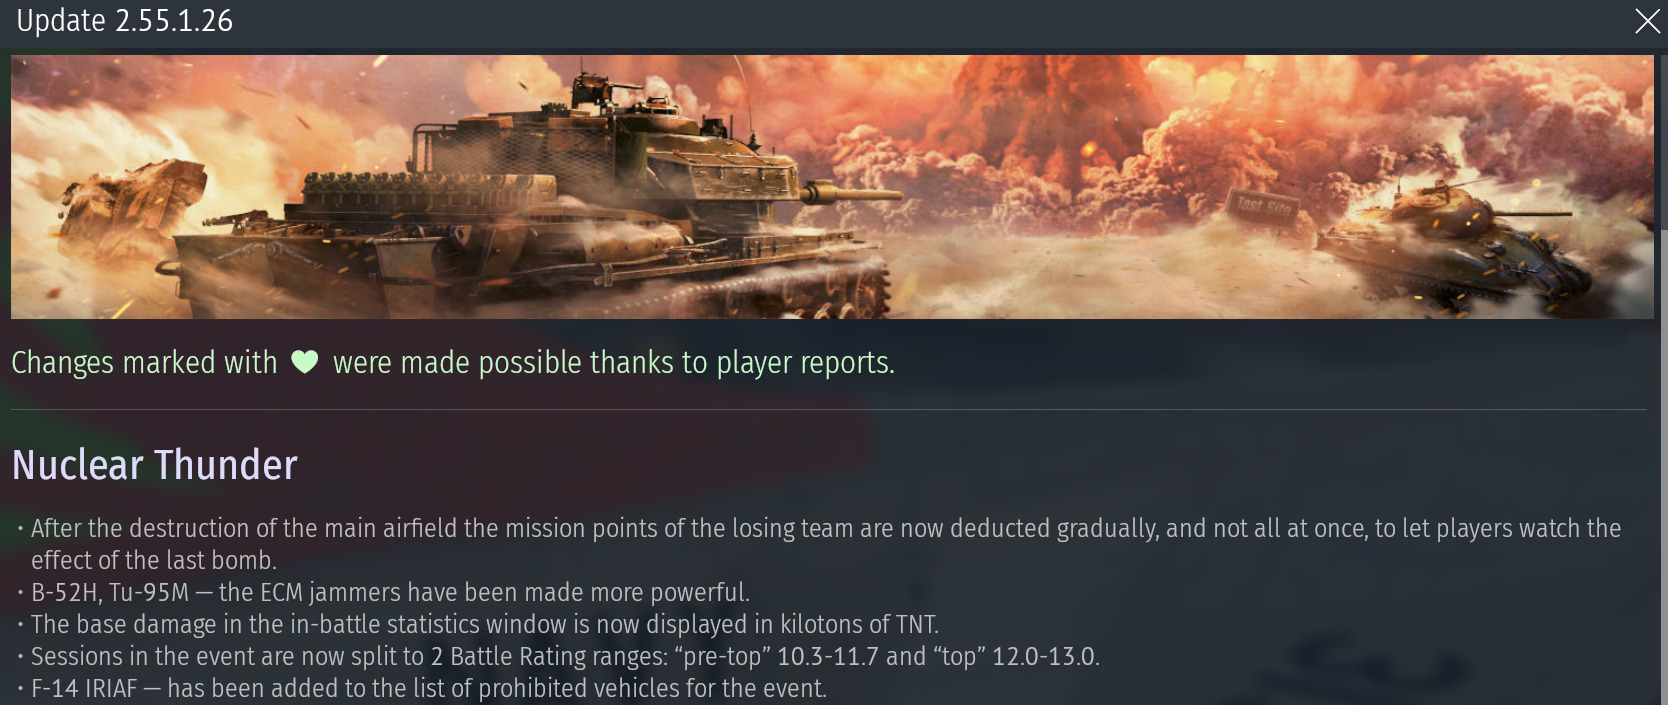Select the Nuclear Thunder section heading

point(155,465)
